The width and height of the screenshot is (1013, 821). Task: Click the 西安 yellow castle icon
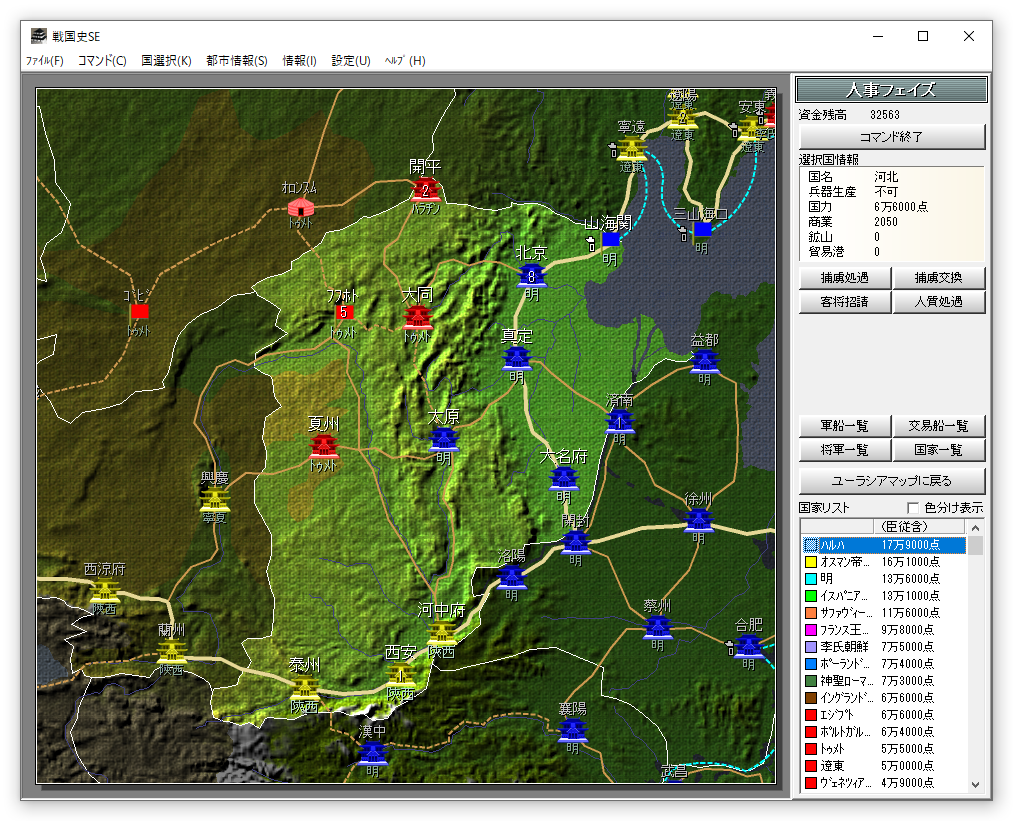point(402,674)
